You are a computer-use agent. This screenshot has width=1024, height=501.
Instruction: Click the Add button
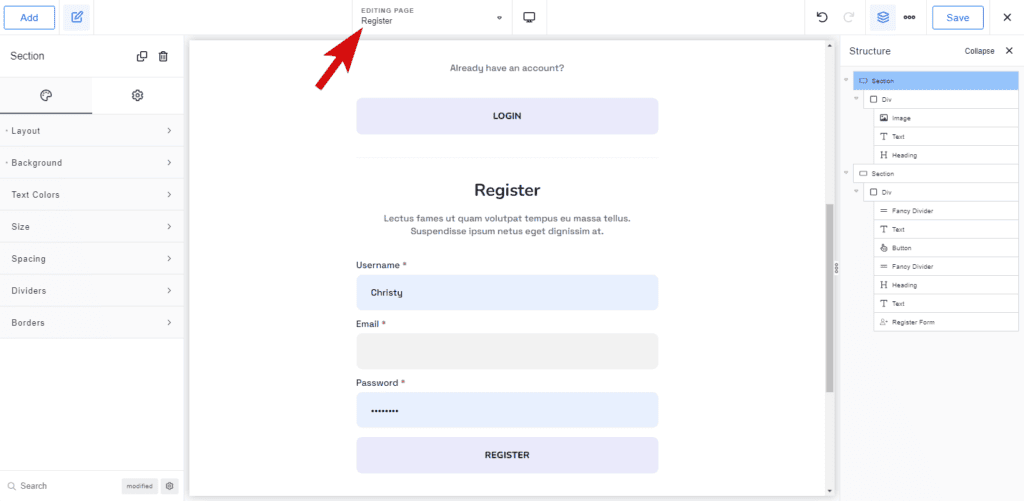coord(29,17)
